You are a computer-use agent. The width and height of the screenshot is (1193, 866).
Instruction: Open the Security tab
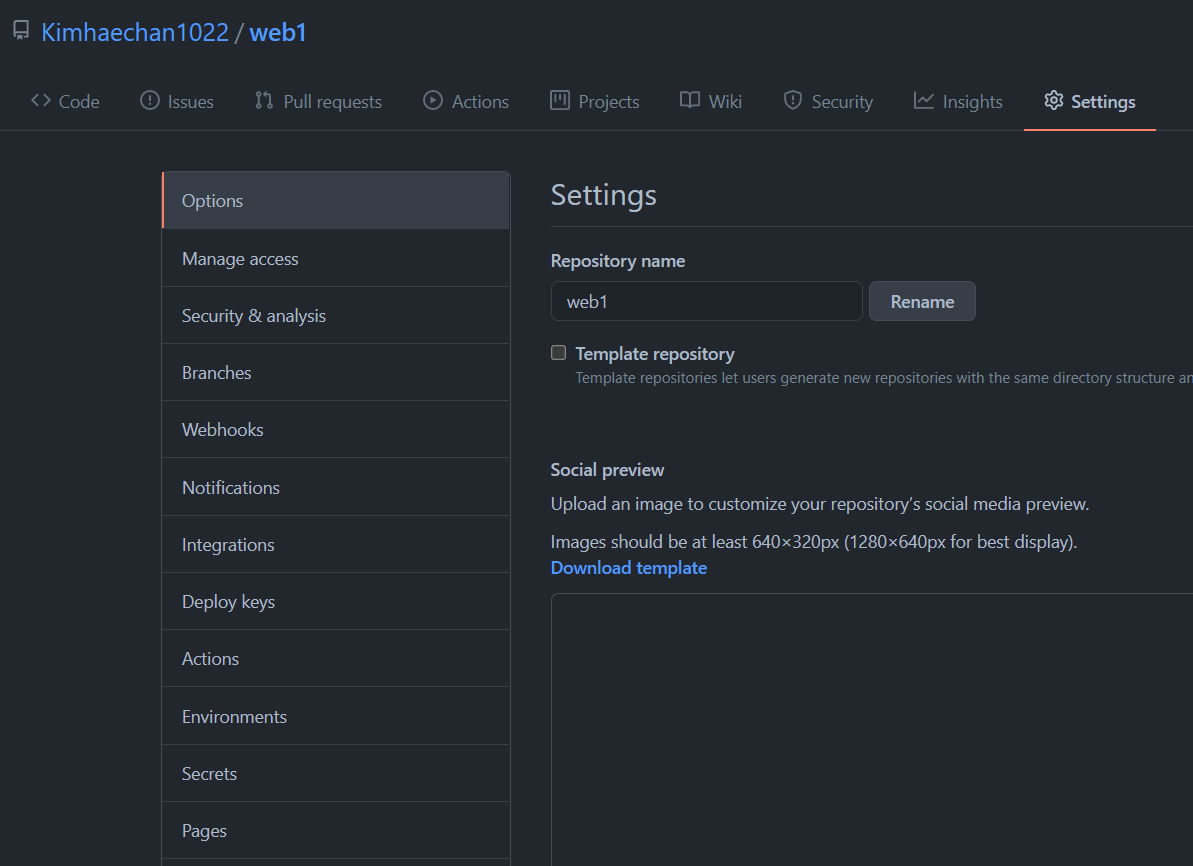click(829, 101)
